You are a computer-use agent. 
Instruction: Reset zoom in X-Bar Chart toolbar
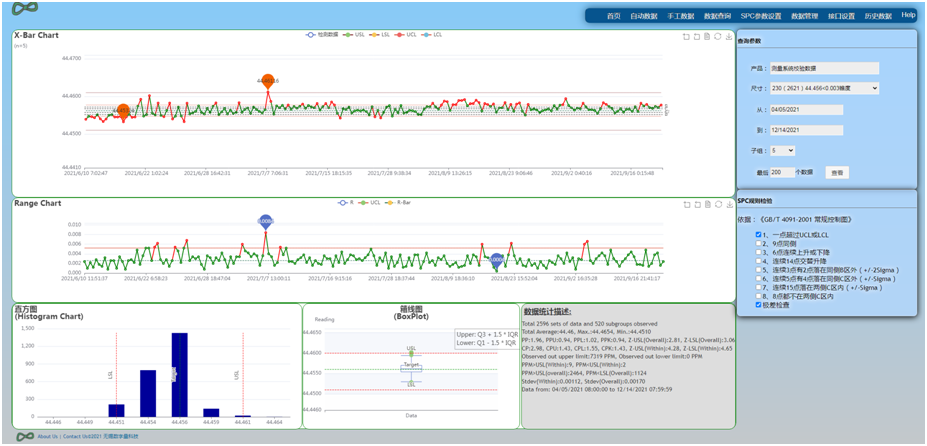697,37
